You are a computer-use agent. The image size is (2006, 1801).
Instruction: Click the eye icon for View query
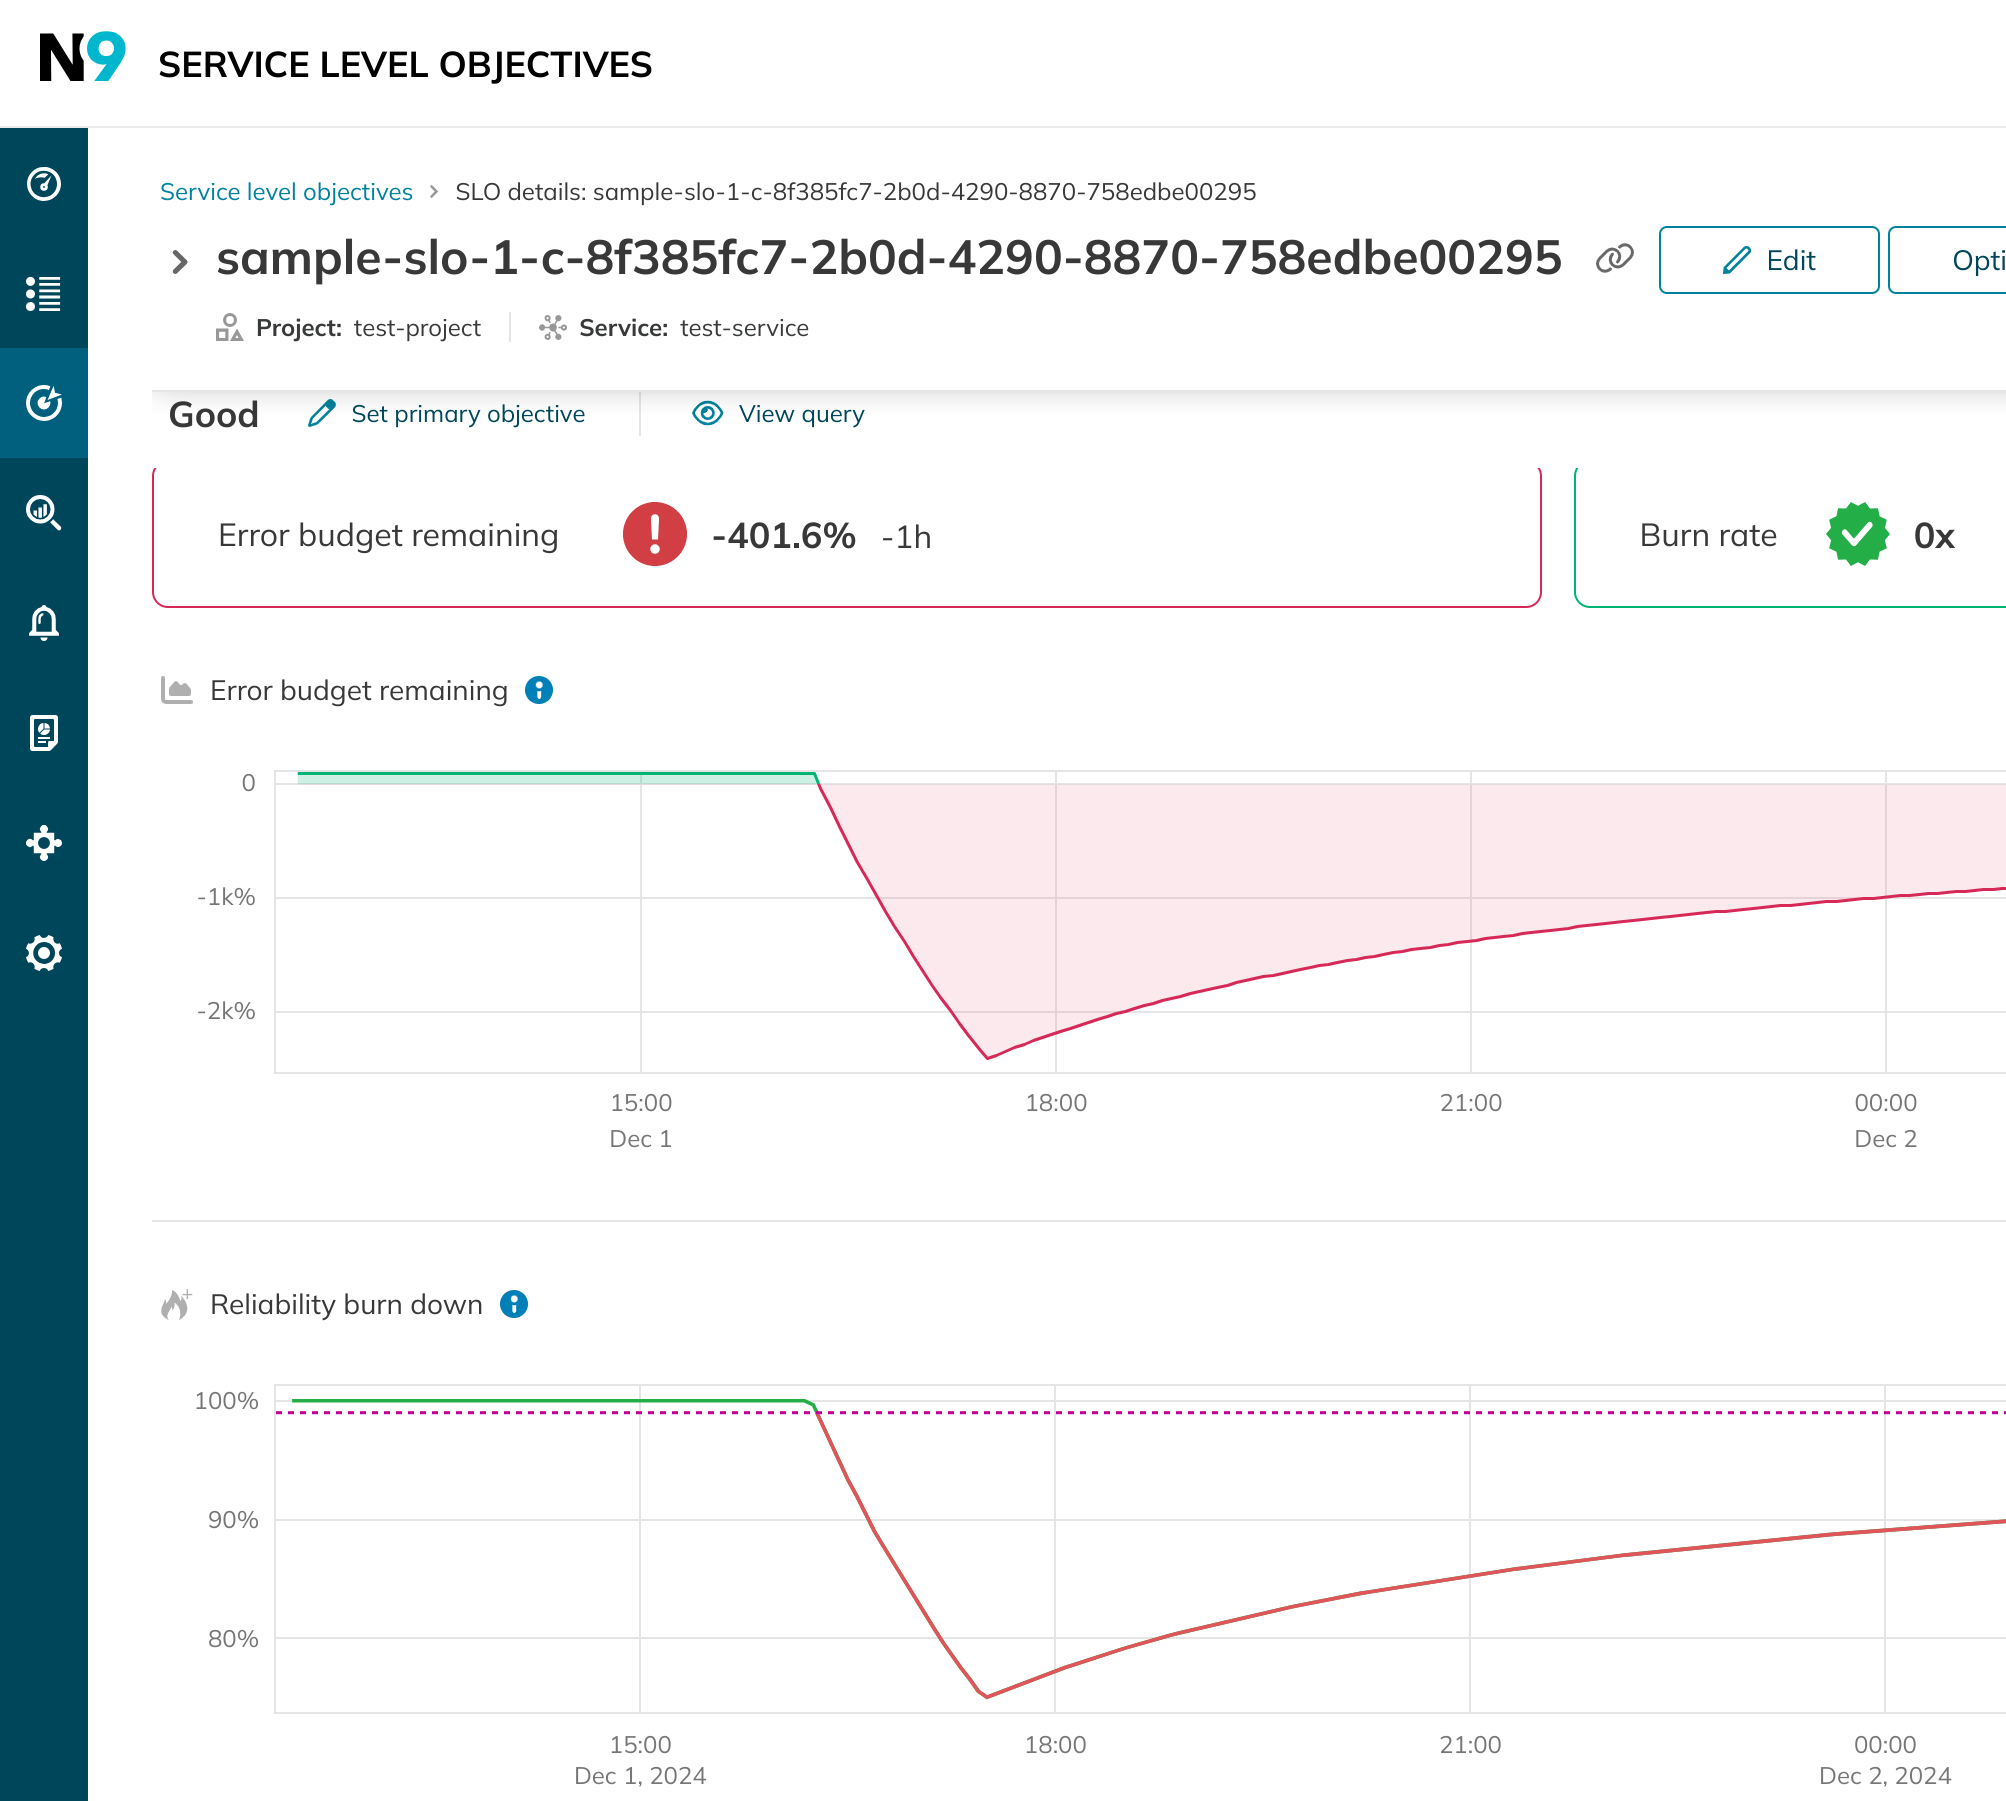[x=708, y=413]
